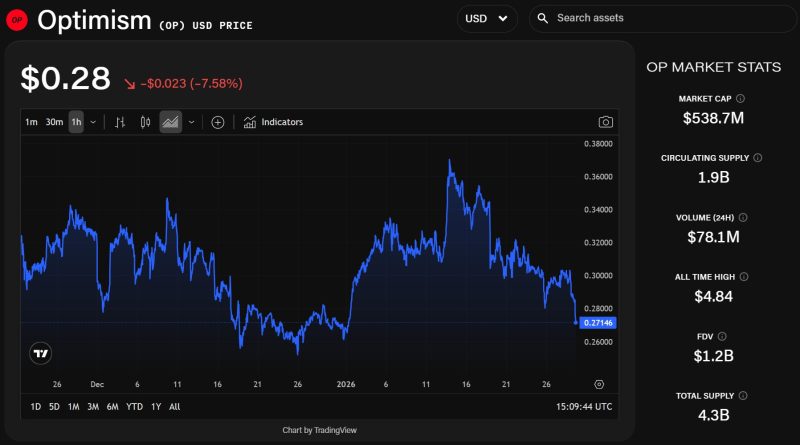Take a chart snapshot with camera icon
The image size is (800, 445).
[605, 122]
